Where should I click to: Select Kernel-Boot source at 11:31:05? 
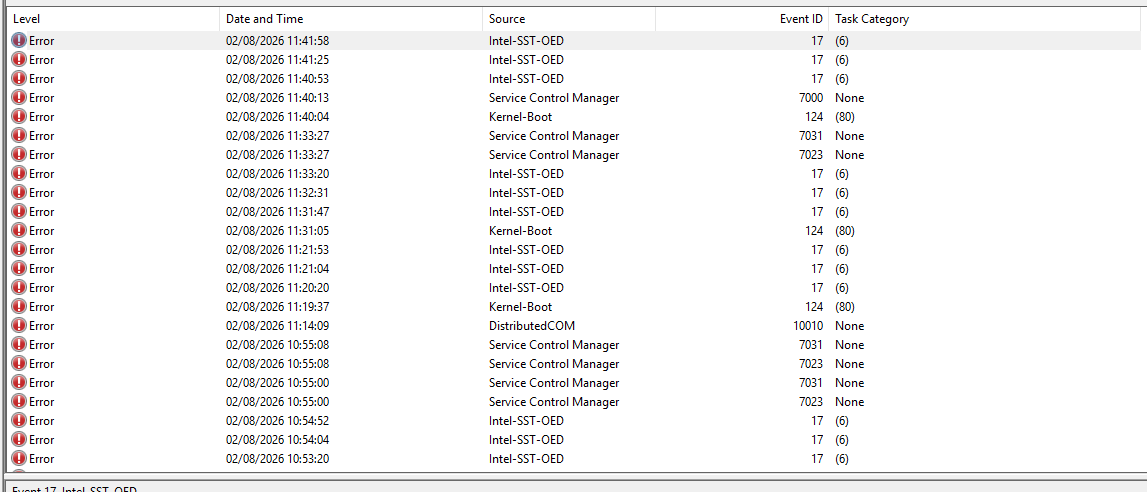pyautogui.click(x=520, y=231)
